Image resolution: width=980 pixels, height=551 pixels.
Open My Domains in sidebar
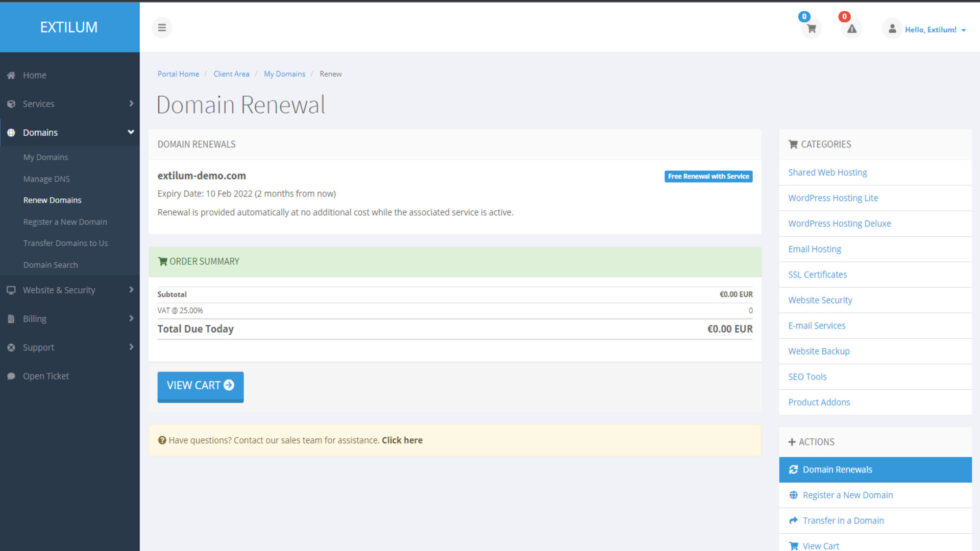point(46,157)
